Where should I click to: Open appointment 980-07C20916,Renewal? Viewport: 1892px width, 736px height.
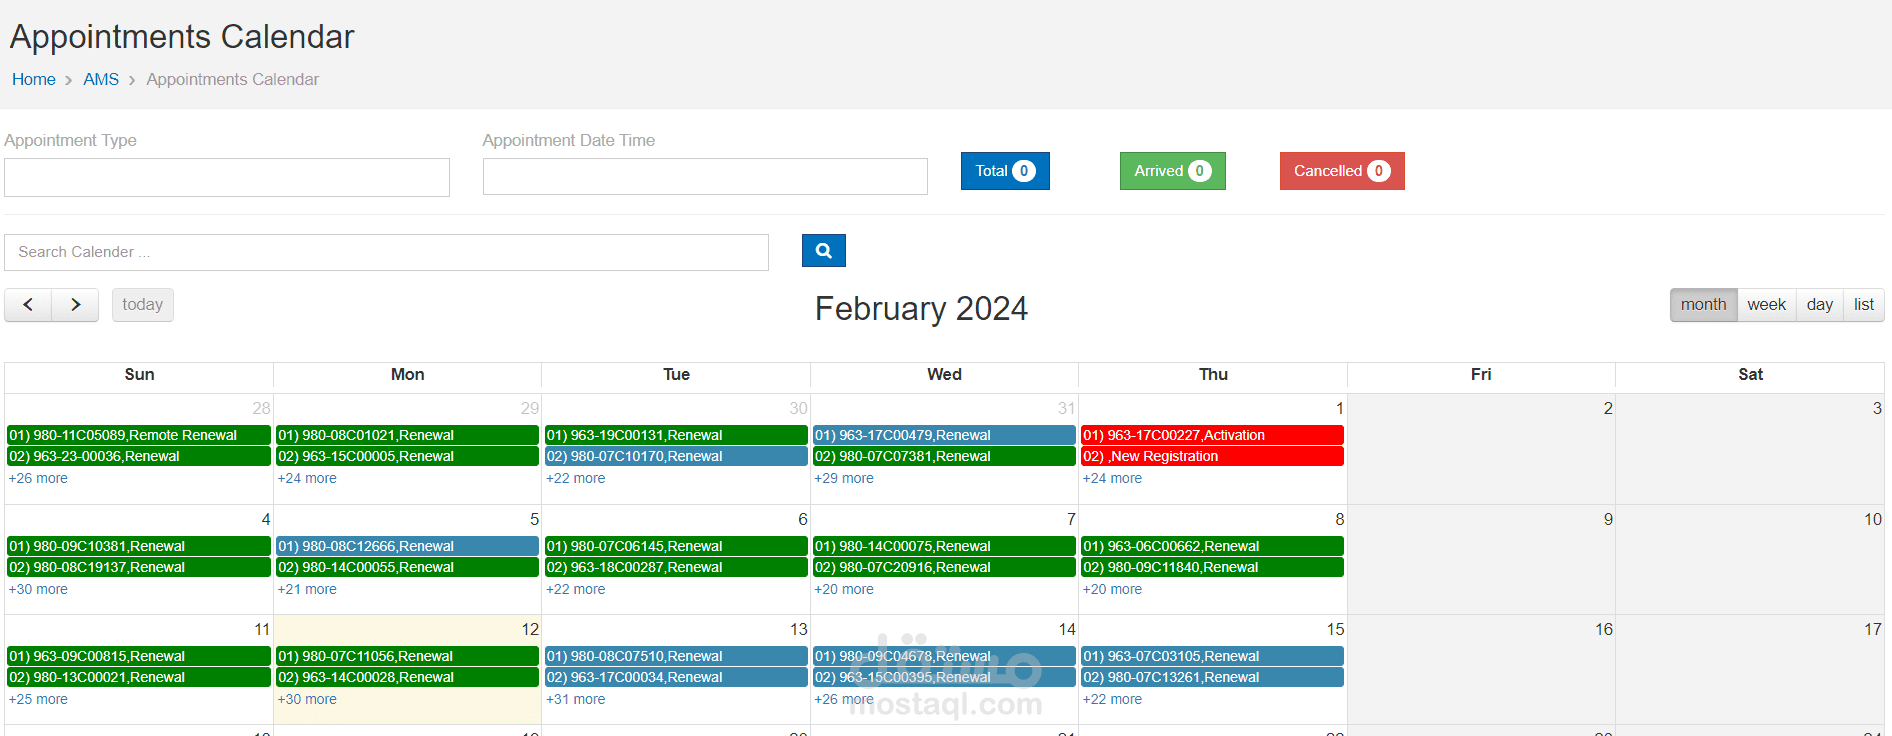coord(945,567)
